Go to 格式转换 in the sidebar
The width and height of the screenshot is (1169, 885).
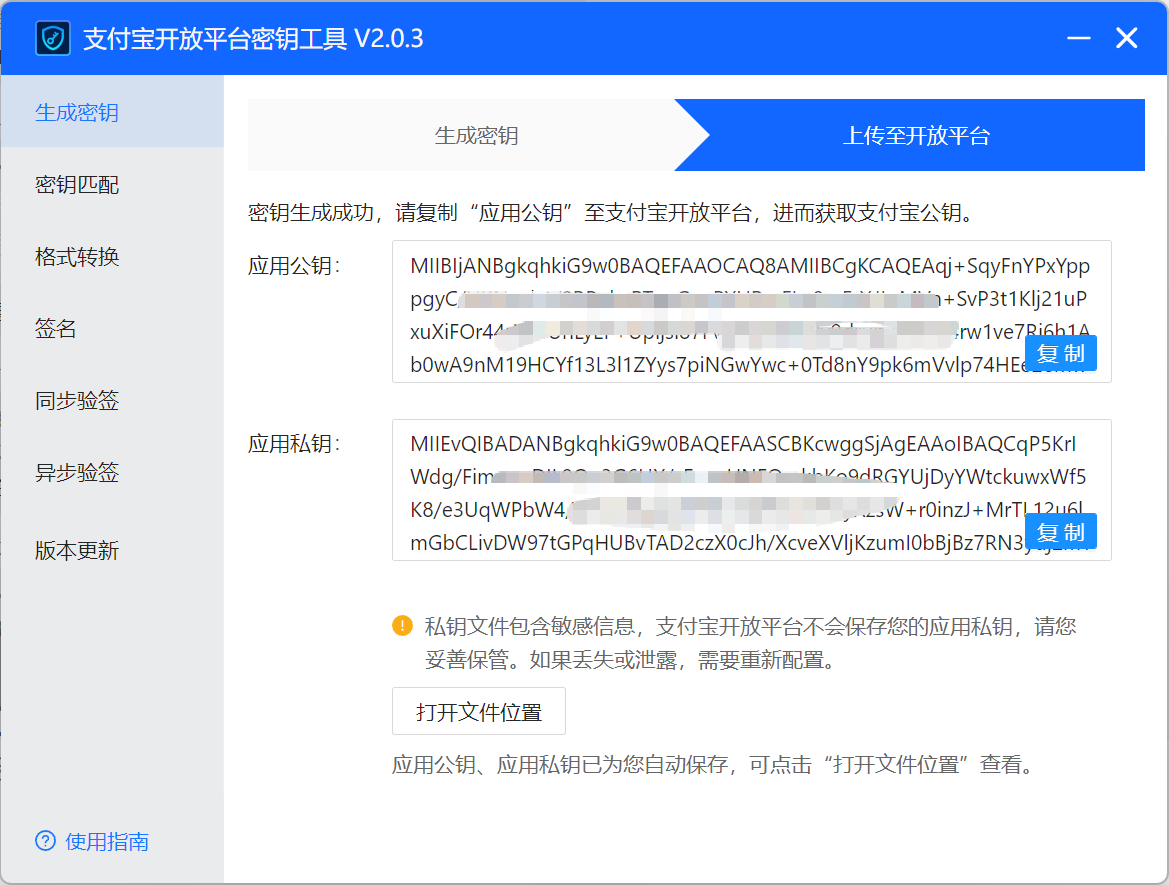(x=112, y=256)
